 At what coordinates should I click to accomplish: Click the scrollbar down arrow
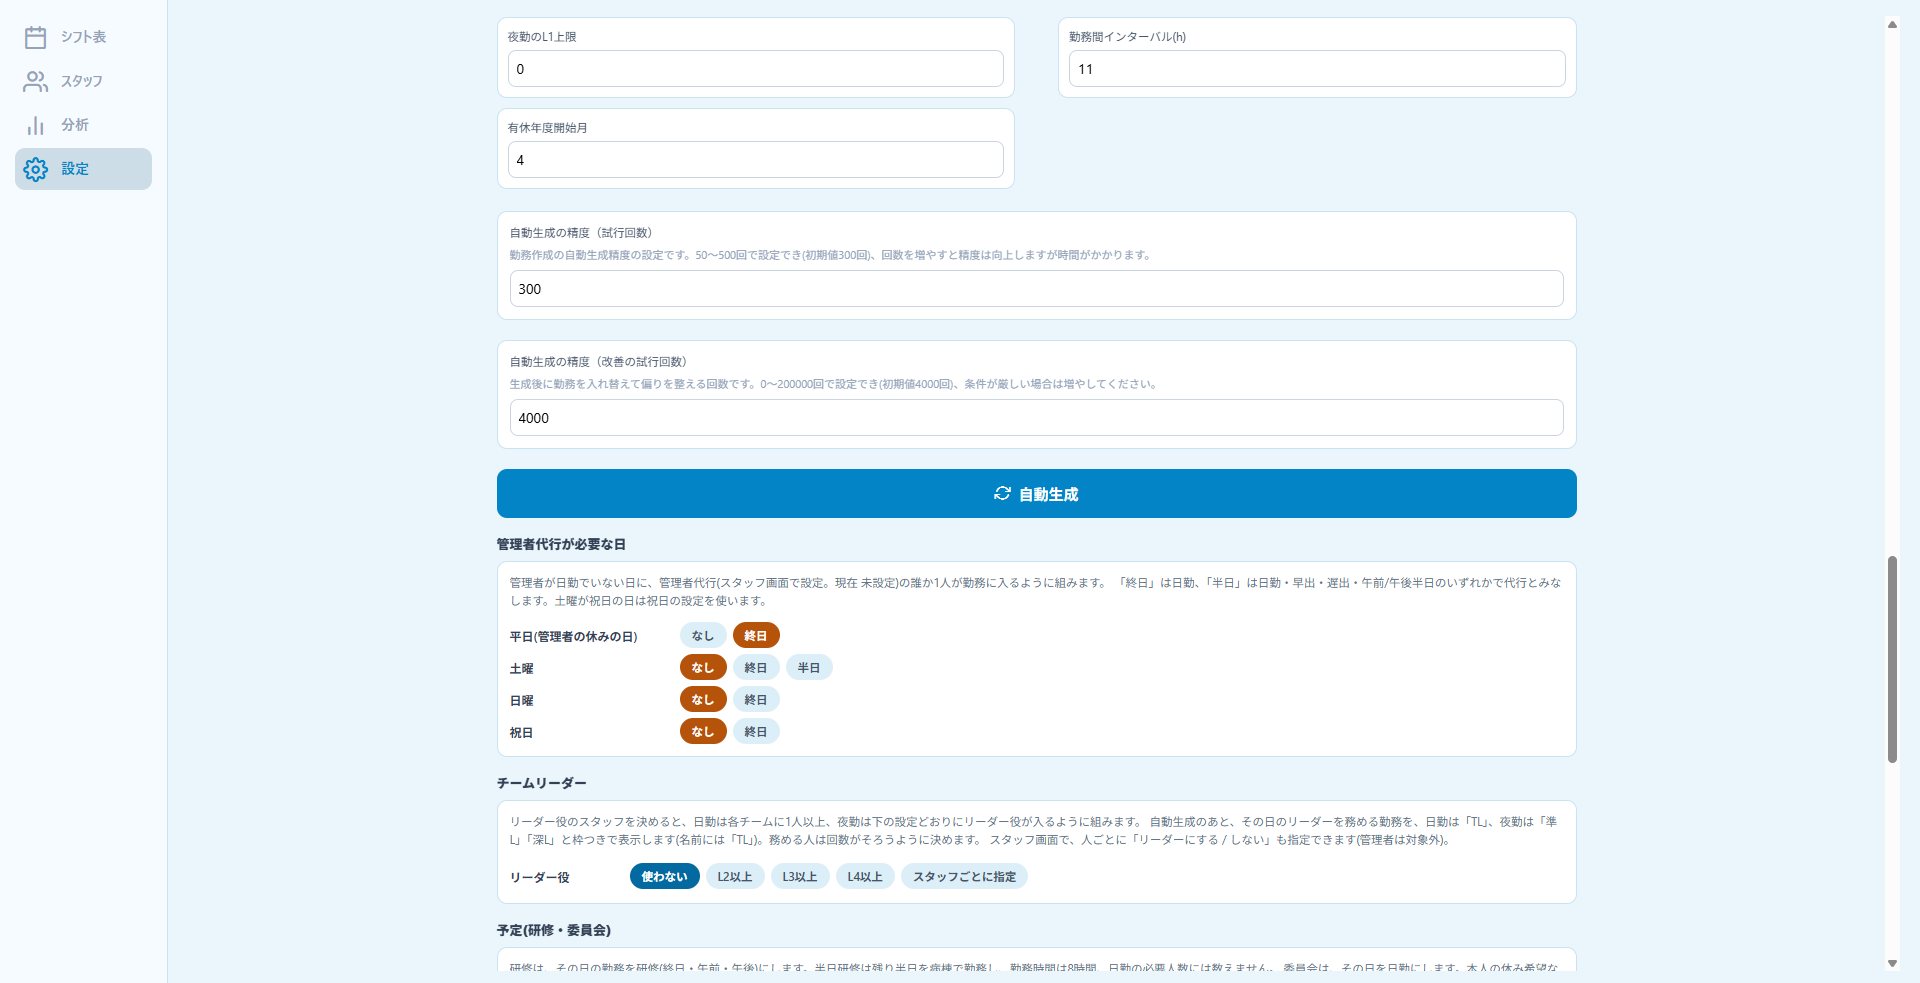click(x=1892, y=963)
